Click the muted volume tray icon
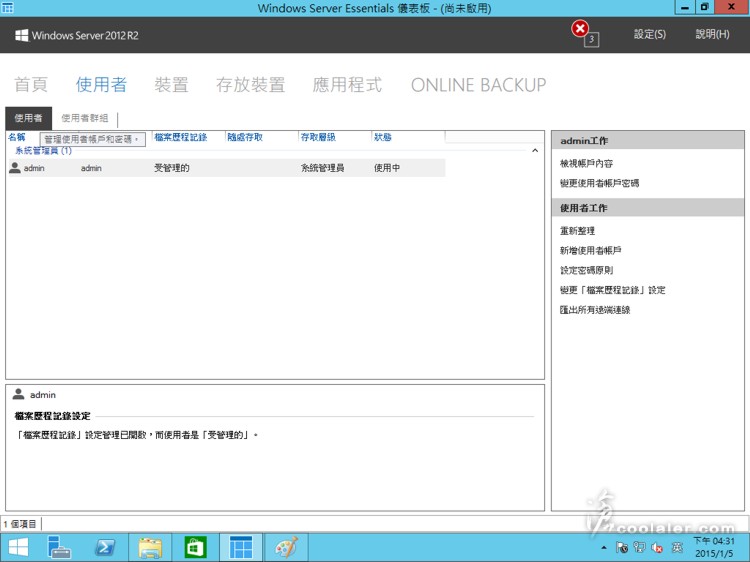 657,547
